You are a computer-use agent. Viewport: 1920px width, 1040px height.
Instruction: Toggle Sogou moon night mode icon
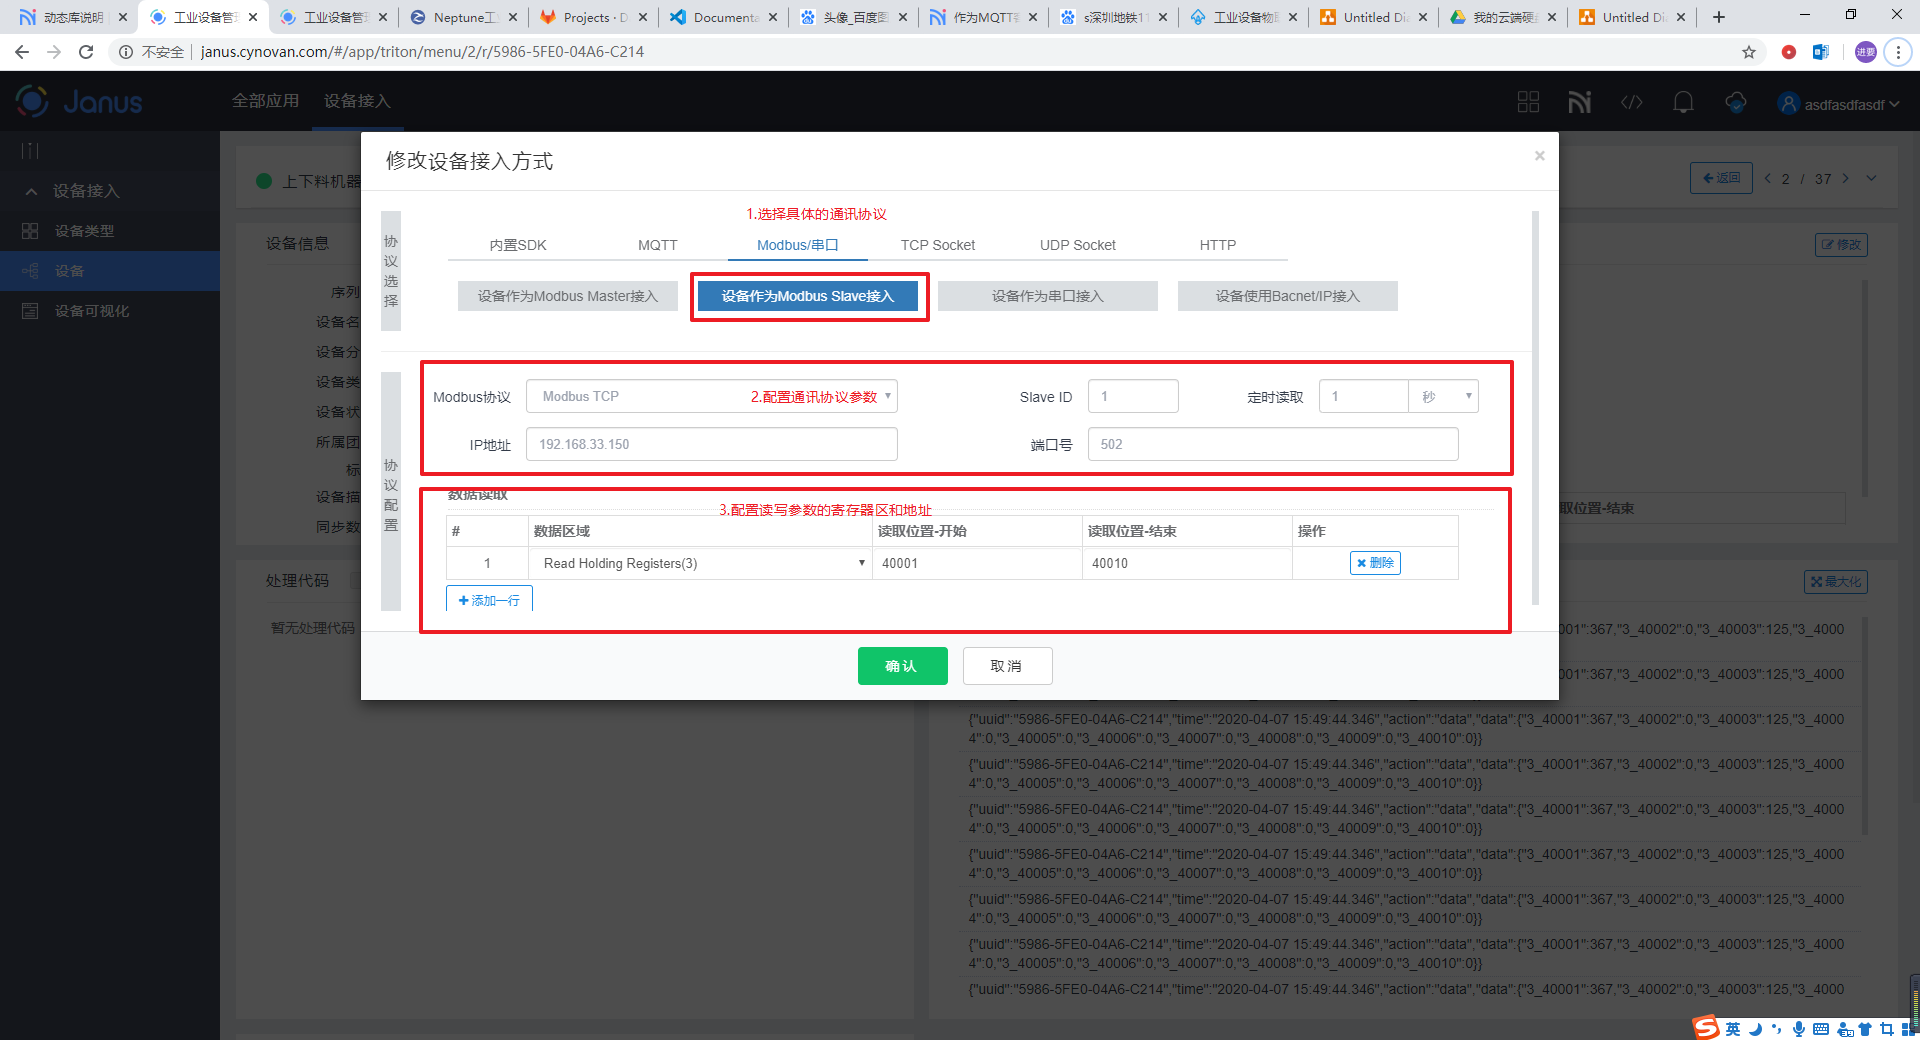tap(1755, 1029)
